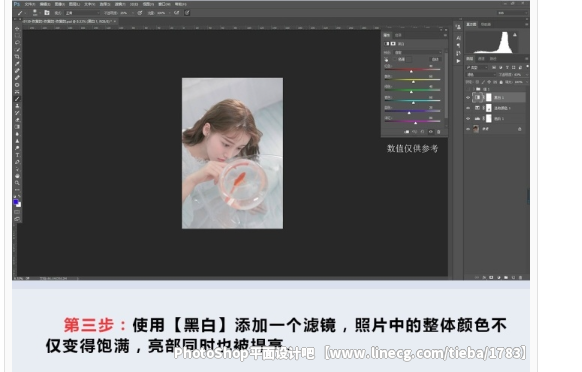
Task: Select the Move tool
Action: pos(17,29)
